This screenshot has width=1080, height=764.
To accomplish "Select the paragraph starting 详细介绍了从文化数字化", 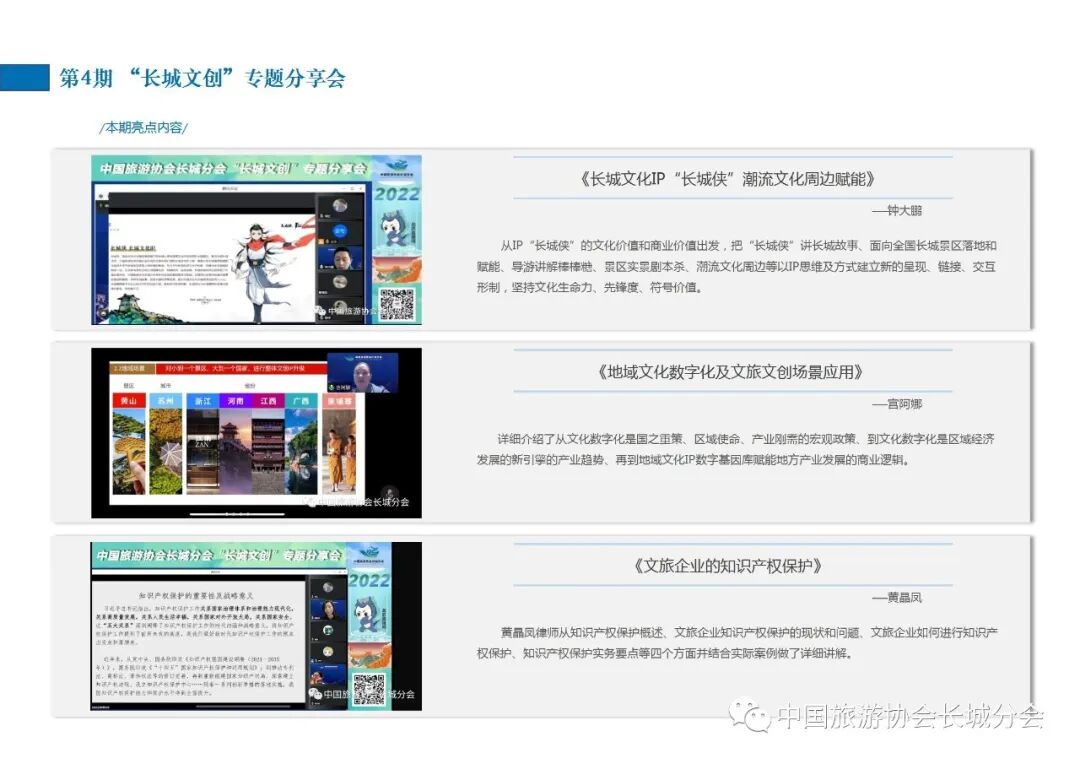I will [x=735, y=449].
